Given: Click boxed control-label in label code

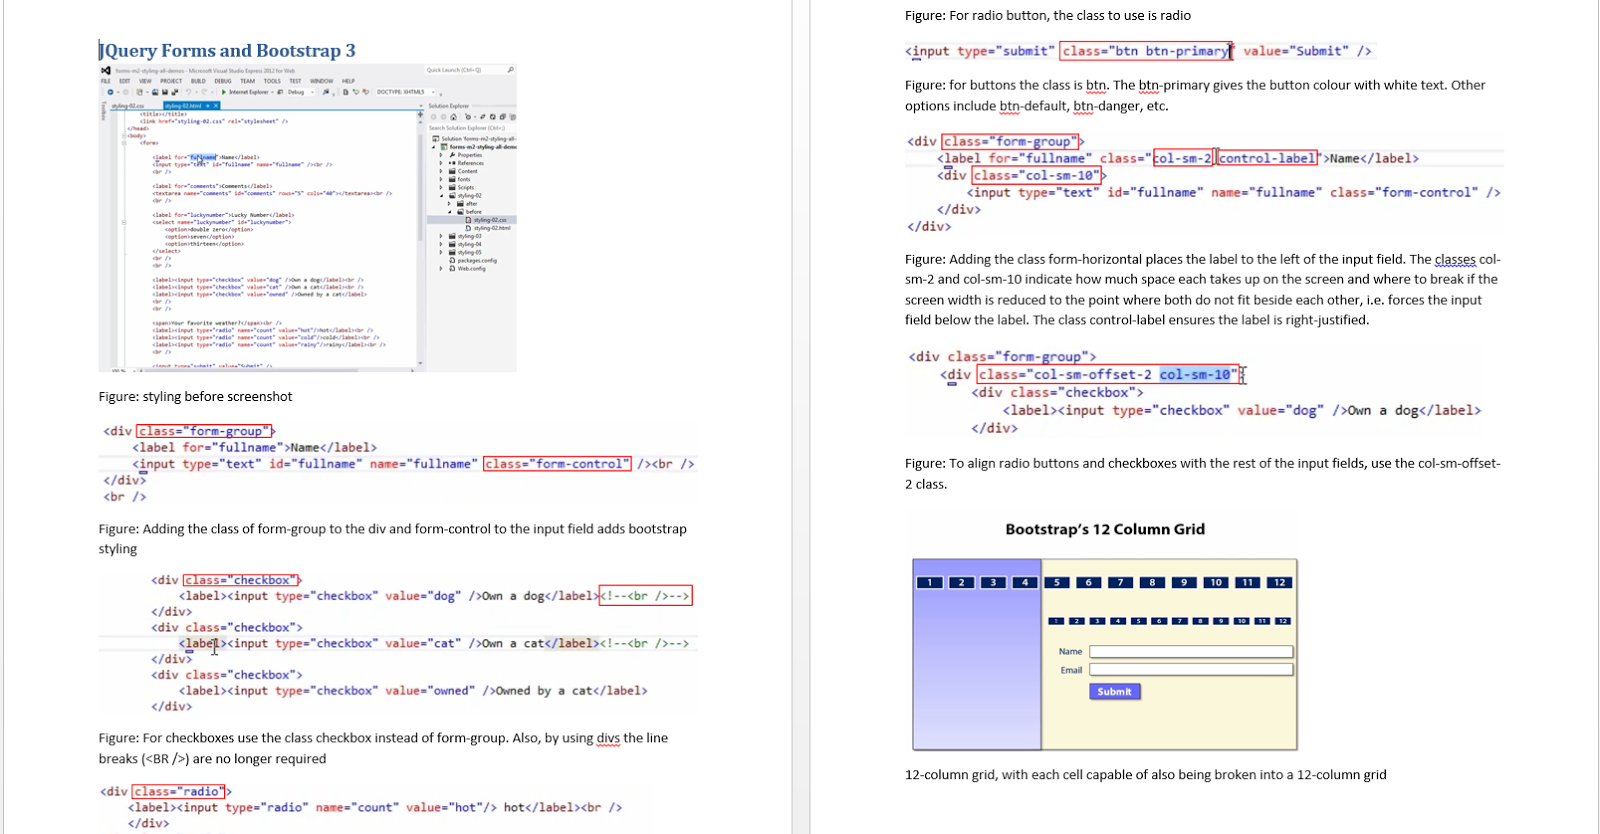Looking at the screenshot, I should [x=1267, y=158].
